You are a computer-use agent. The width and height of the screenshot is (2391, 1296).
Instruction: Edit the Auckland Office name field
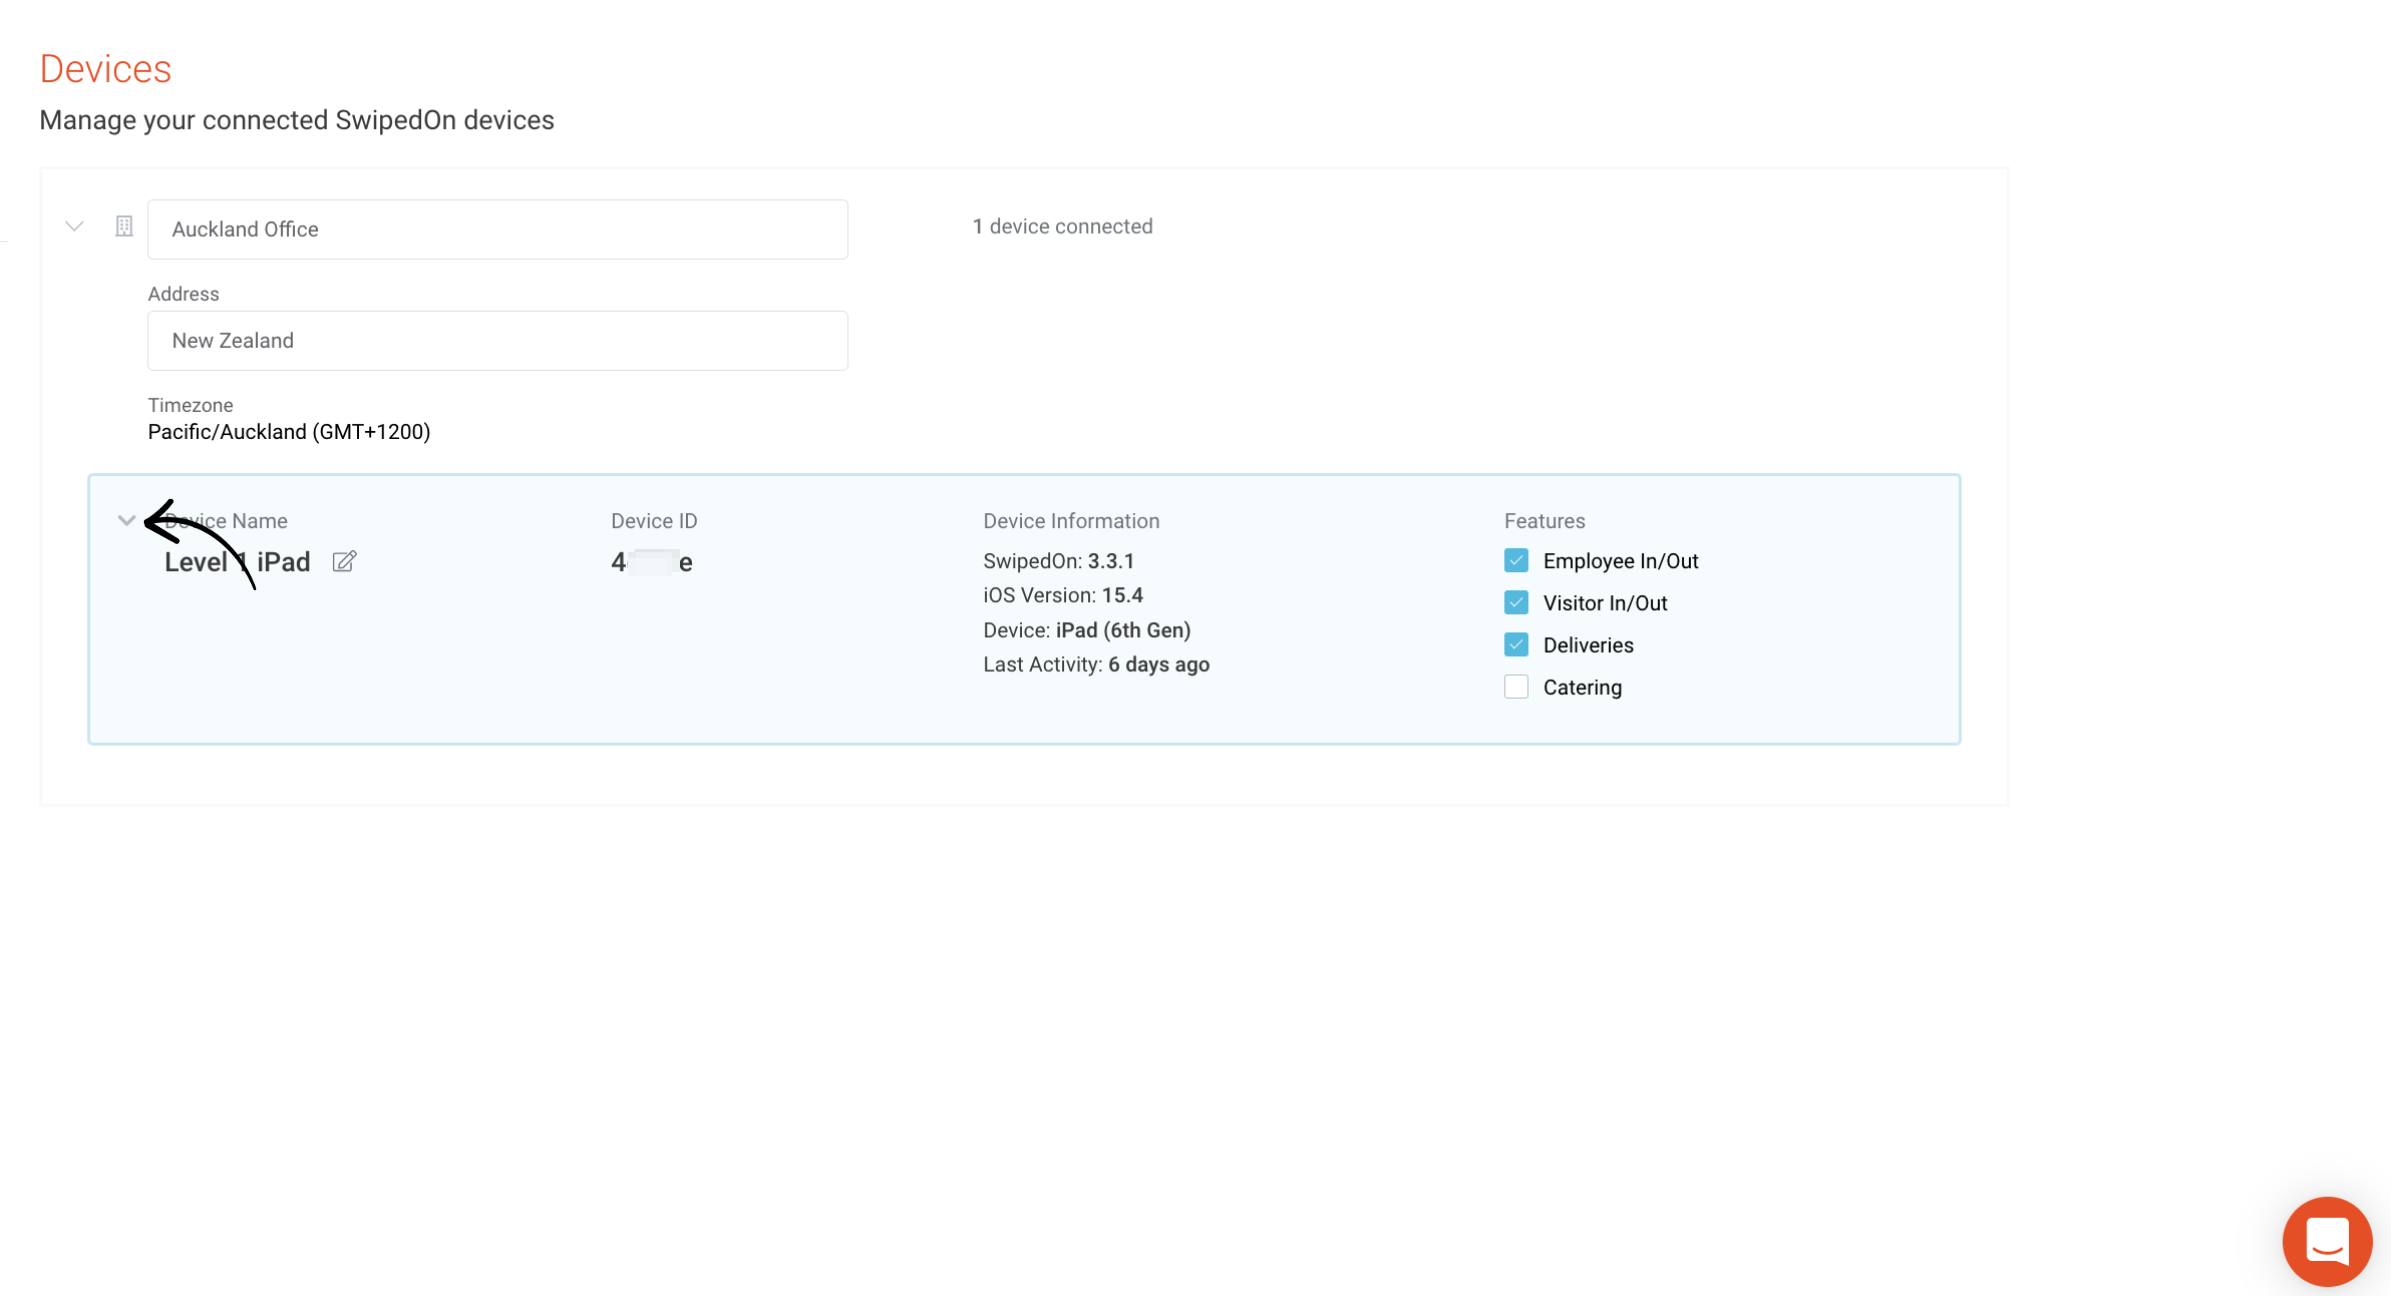498,229
